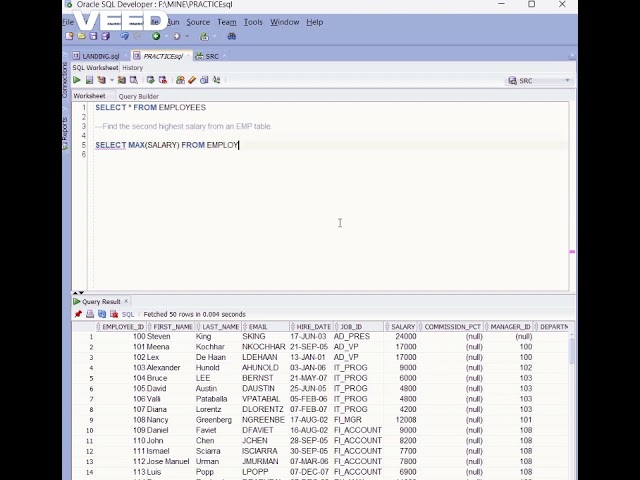Select the SQL Worksheet tab
The width and height of the screenshot is (640, 480).
pyautogui.click(x=96, y=68)
